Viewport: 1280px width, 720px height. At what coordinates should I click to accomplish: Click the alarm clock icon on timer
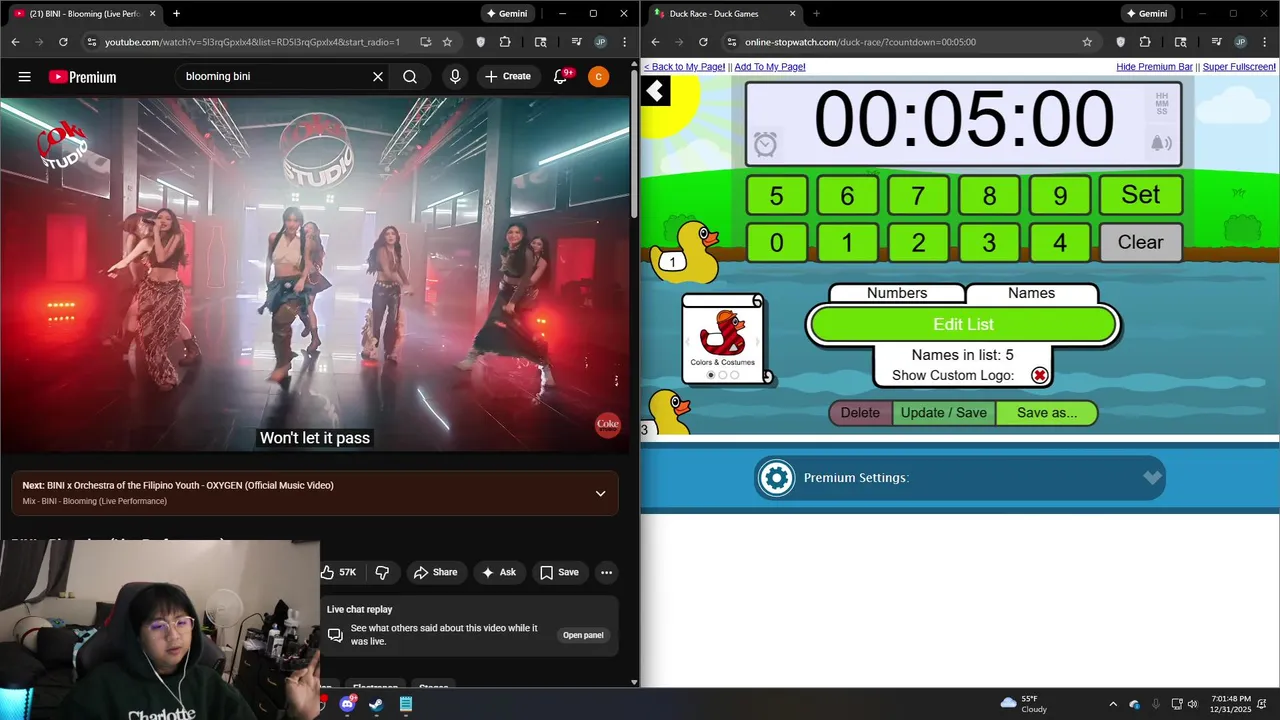[x=765, y=145]
